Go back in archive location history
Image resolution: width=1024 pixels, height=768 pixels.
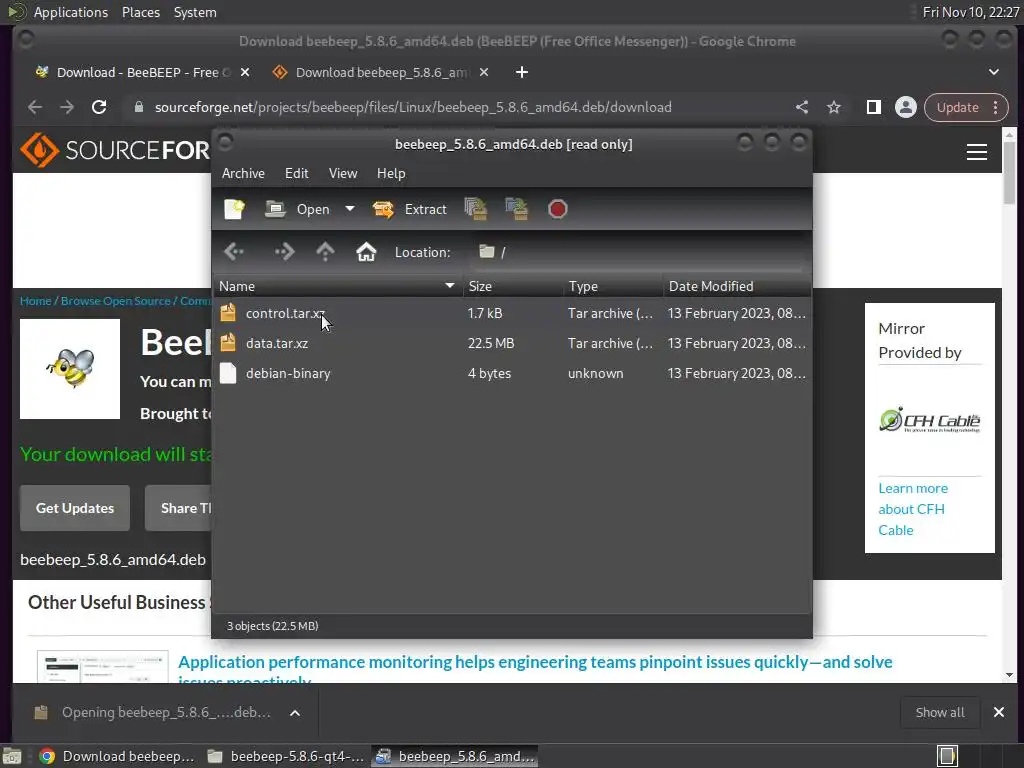234,252
